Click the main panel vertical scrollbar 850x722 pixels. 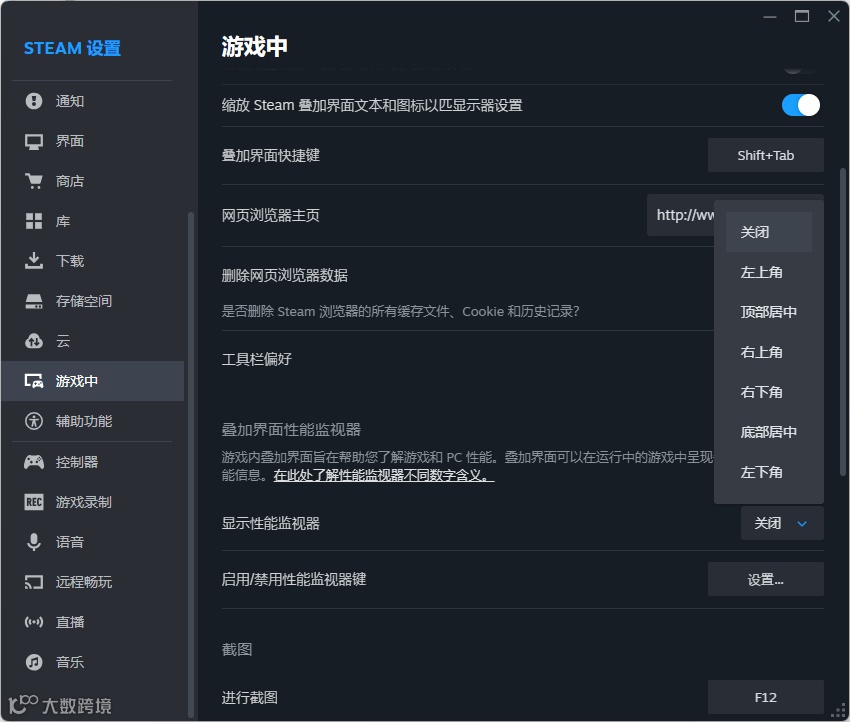click(x=843, y=323)
